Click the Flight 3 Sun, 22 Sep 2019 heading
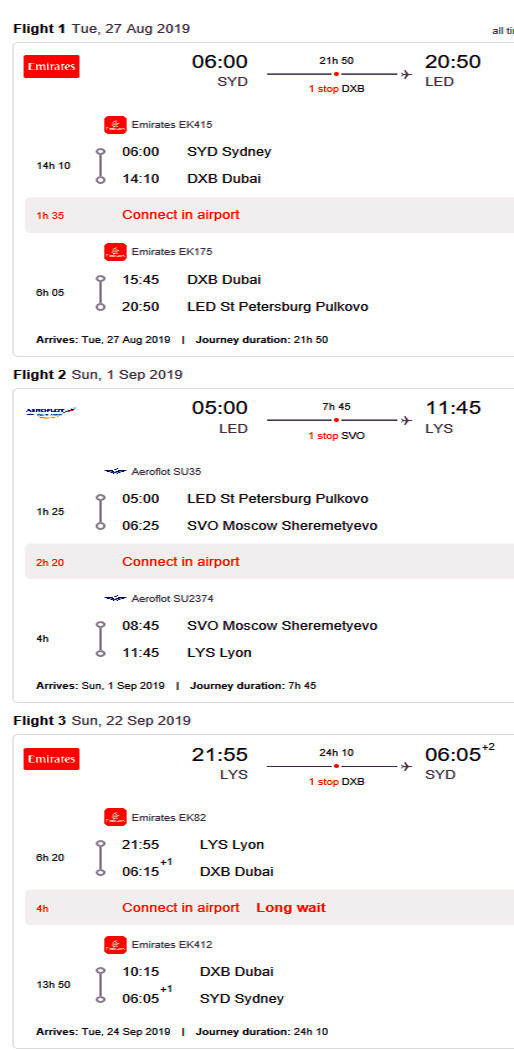This screenshot has height=1050, width=514. click(102, 721)
